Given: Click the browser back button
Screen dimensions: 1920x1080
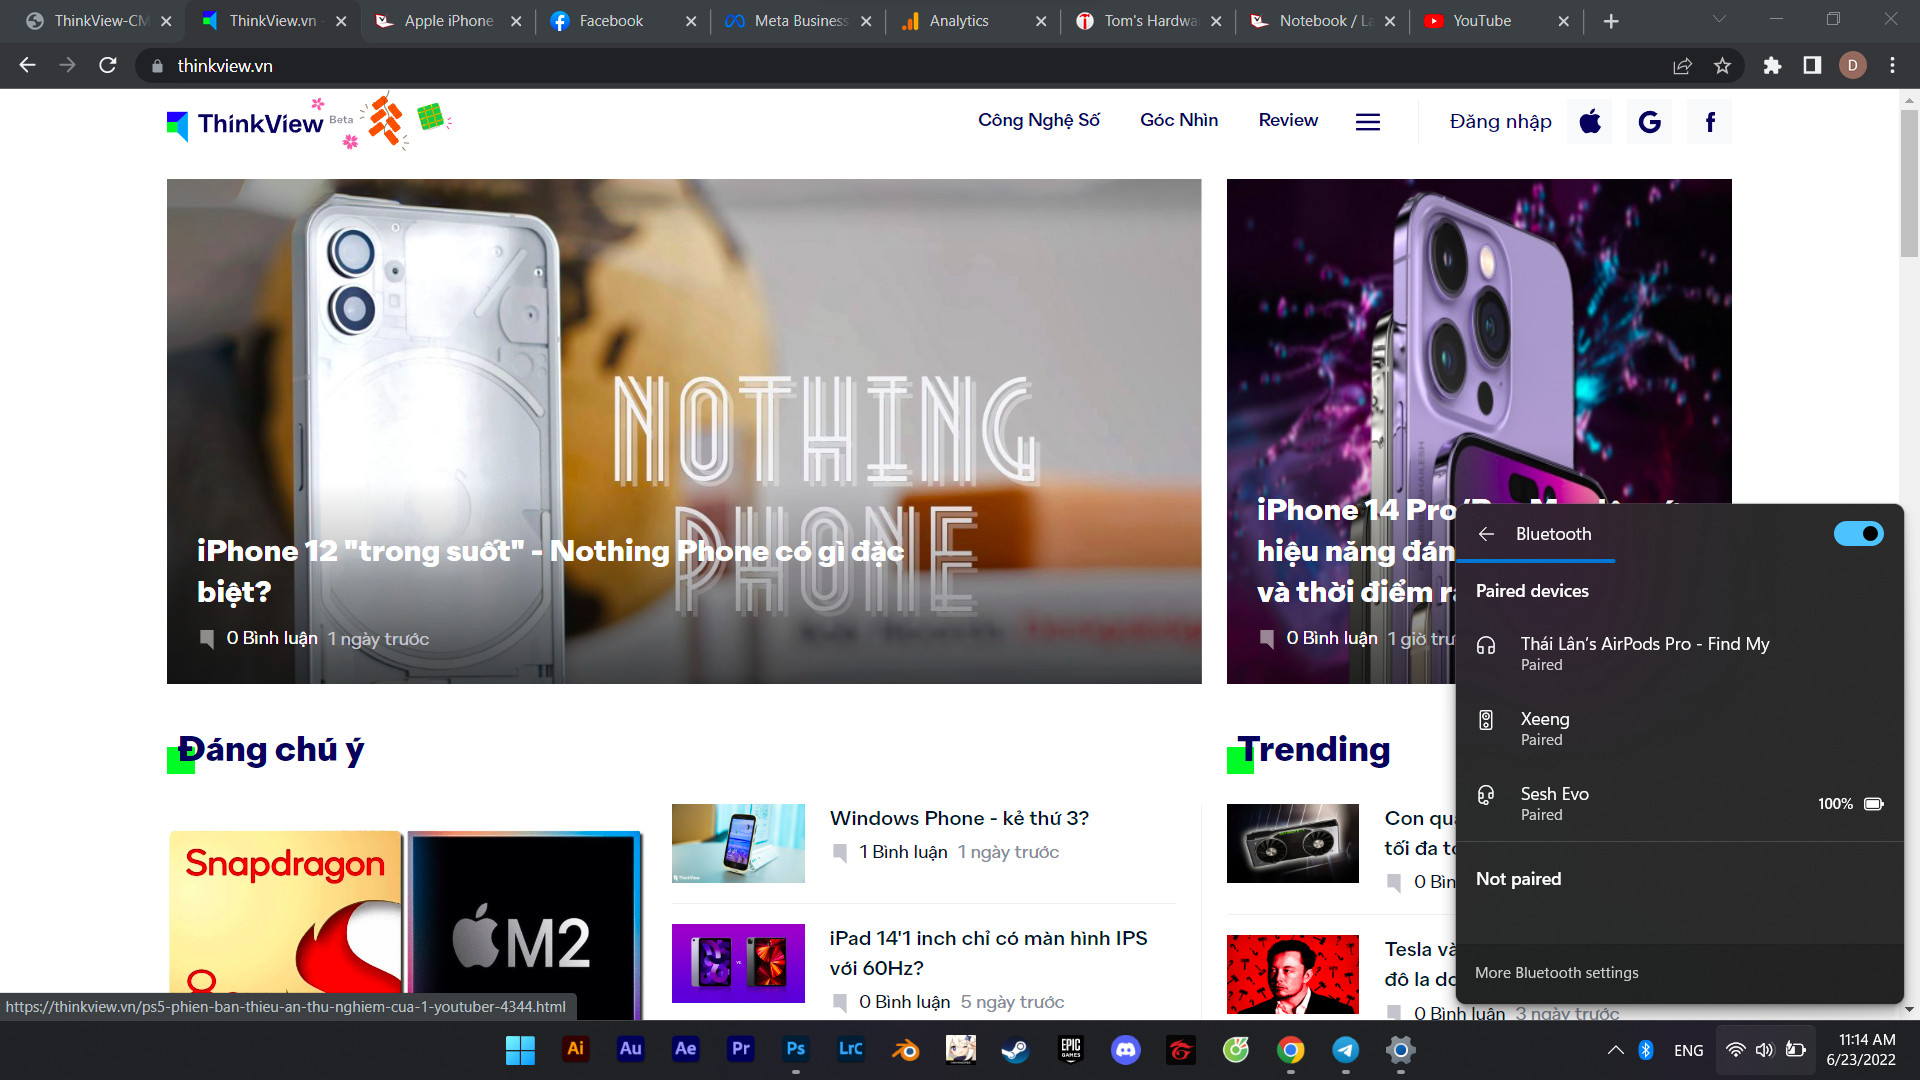Looking at the screenshot, I should [27, 65].
